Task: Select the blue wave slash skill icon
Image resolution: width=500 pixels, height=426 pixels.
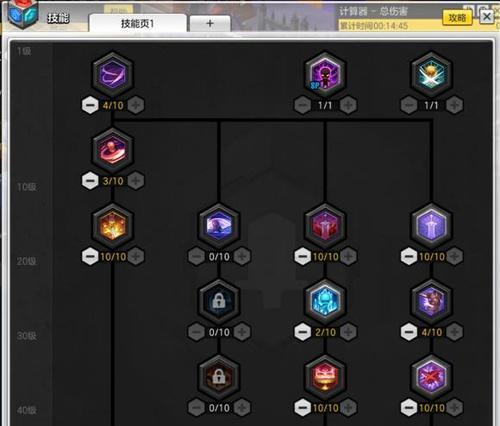Action: coord(219,225)
